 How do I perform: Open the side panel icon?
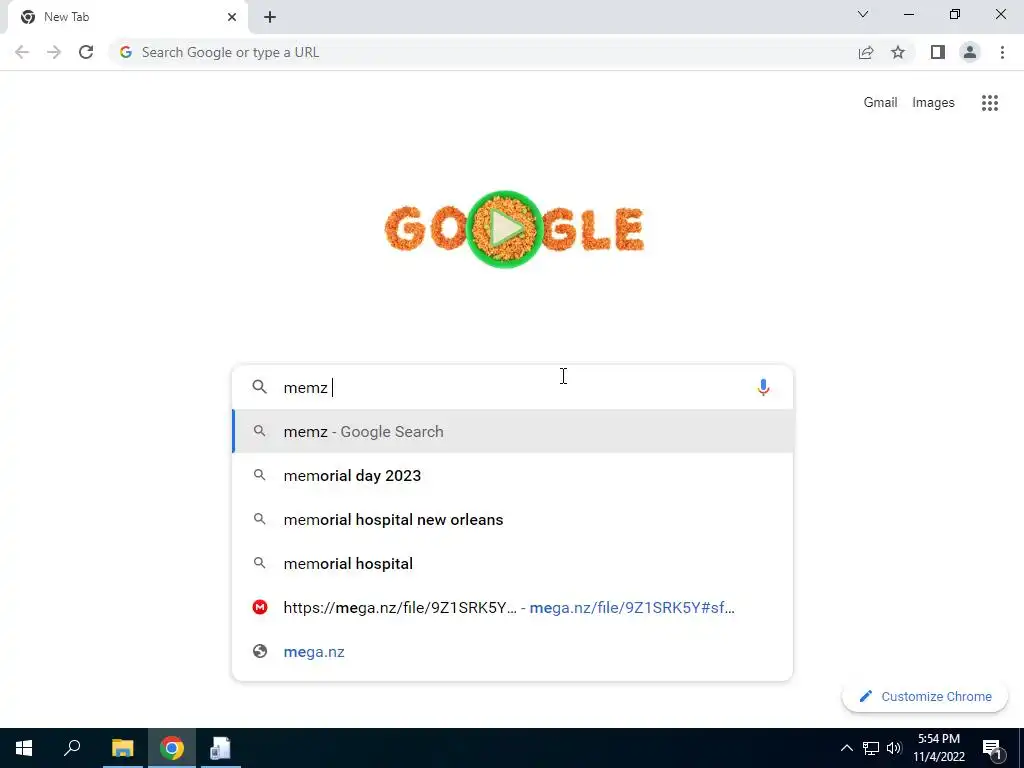click(938, 52)
